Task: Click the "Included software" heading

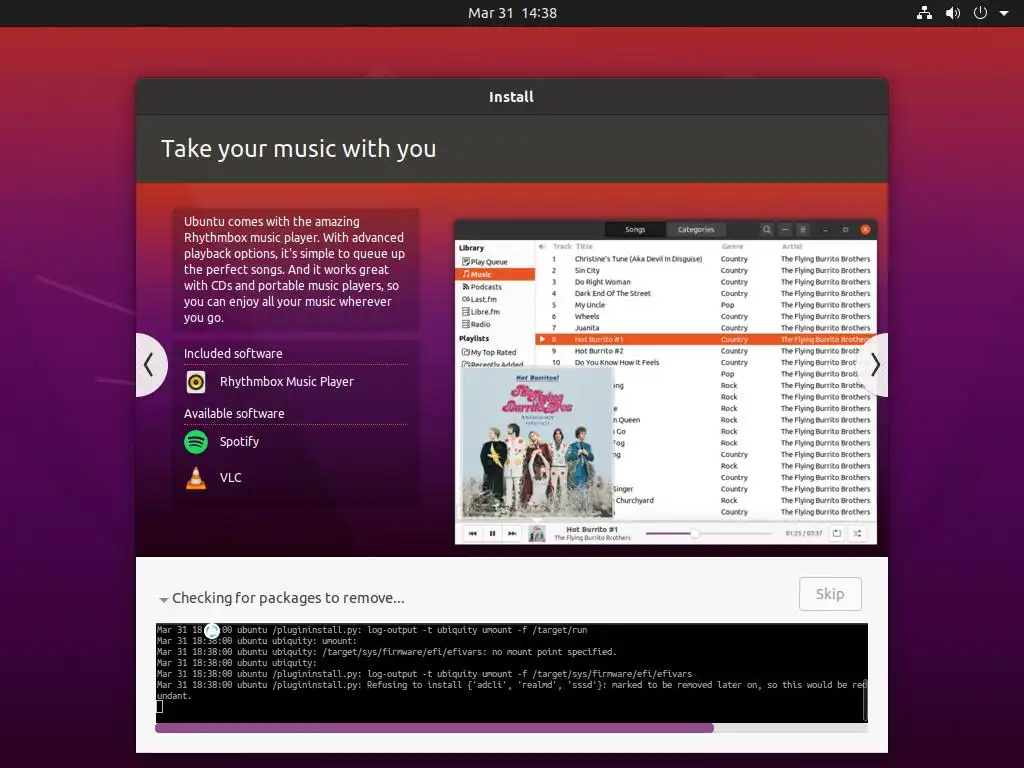Action: [233, 353]
